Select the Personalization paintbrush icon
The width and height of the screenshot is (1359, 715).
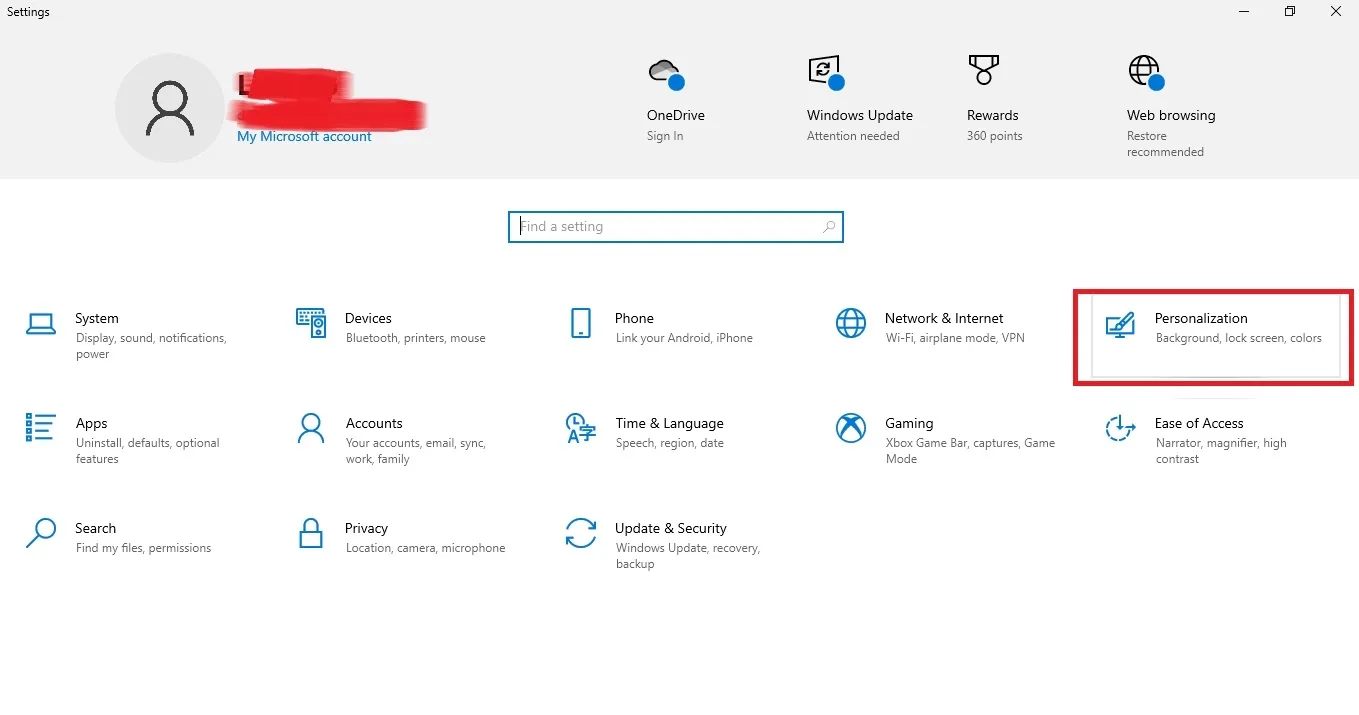(x=1120, y=326)
